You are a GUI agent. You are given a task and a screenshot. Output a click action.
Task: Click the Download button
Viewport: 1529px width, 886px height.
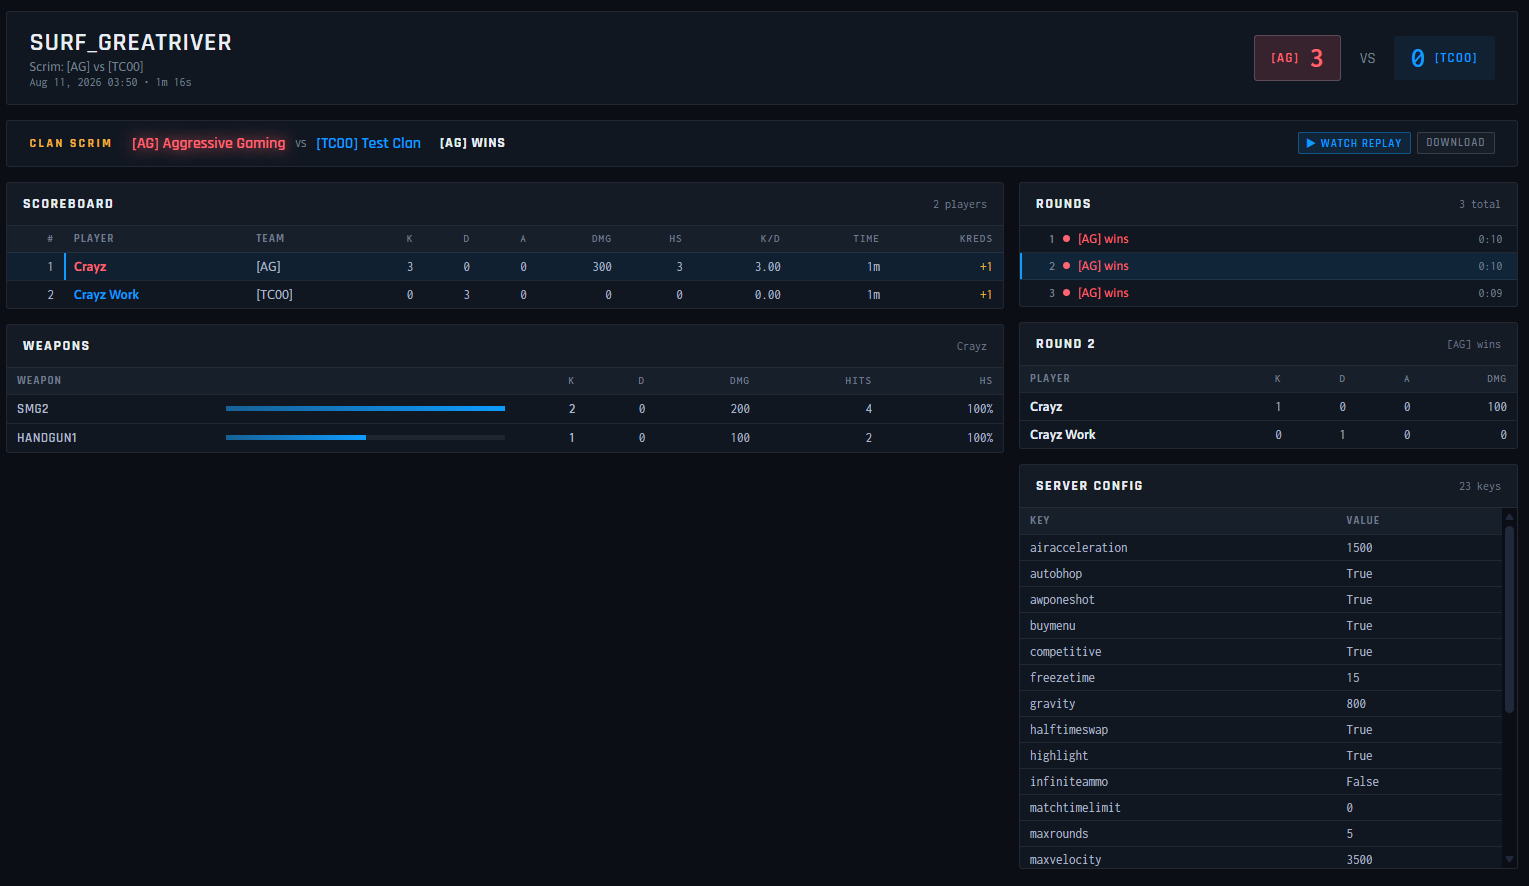(x=1455, y=143)
